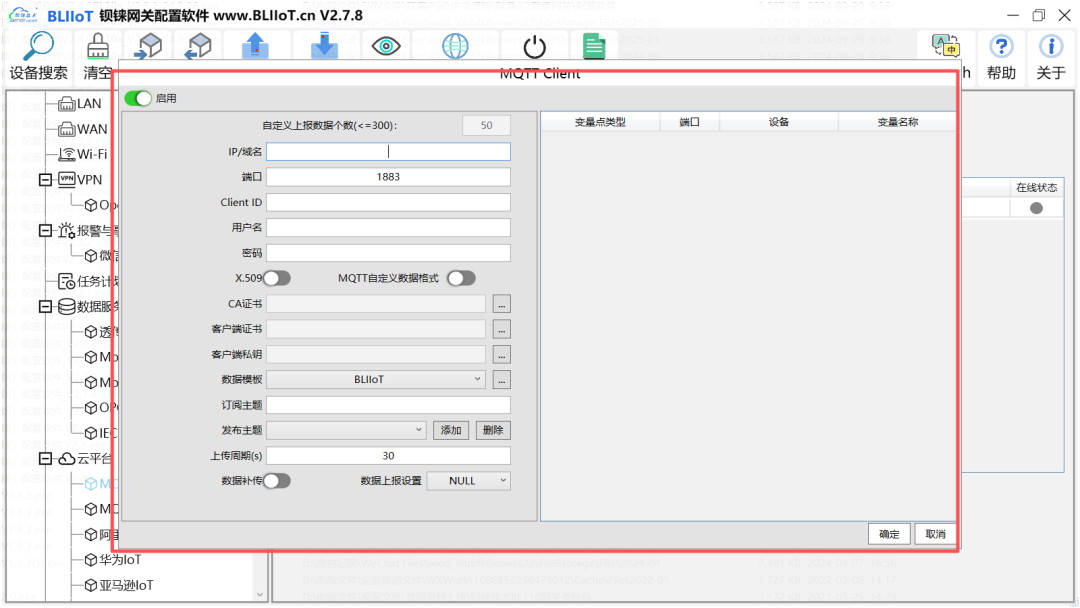
Task: Click 在线状态 column header behind dialog
Action: coord(1036,188)
